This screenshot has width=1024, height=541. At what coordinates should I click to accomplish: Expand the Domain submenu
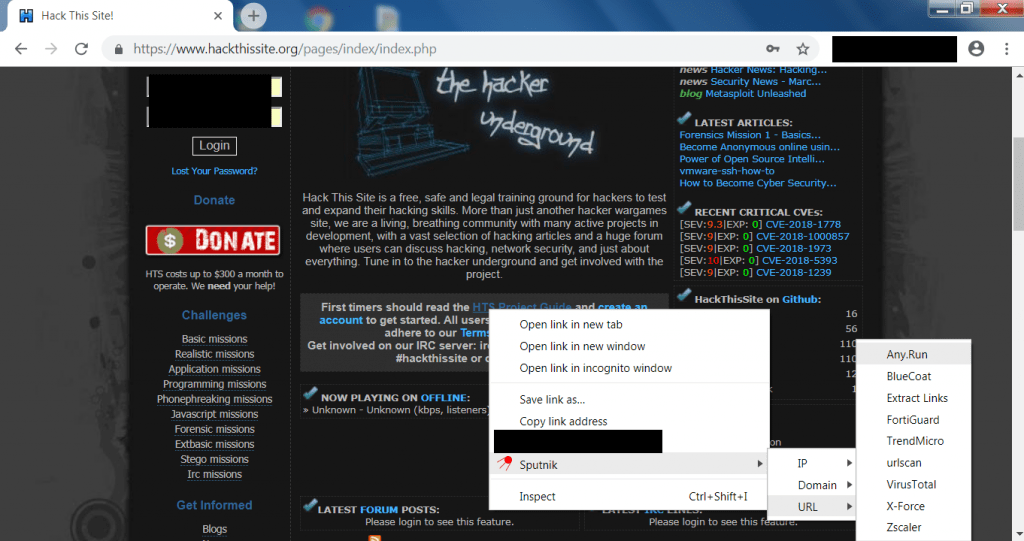(812, 485)
